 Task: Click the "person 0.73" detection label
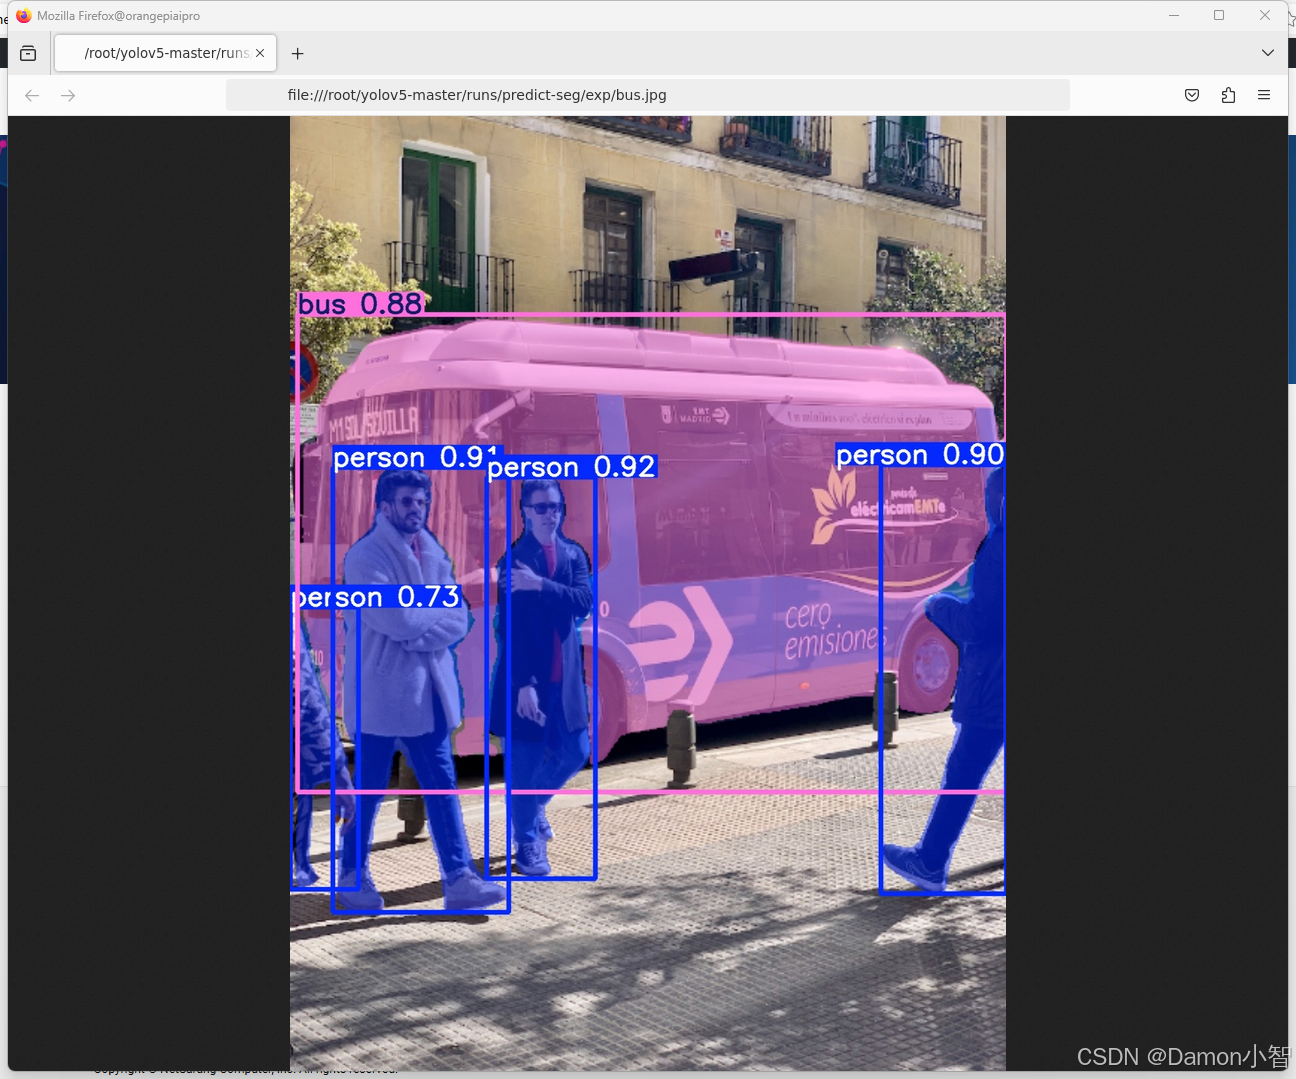point(376,597)
